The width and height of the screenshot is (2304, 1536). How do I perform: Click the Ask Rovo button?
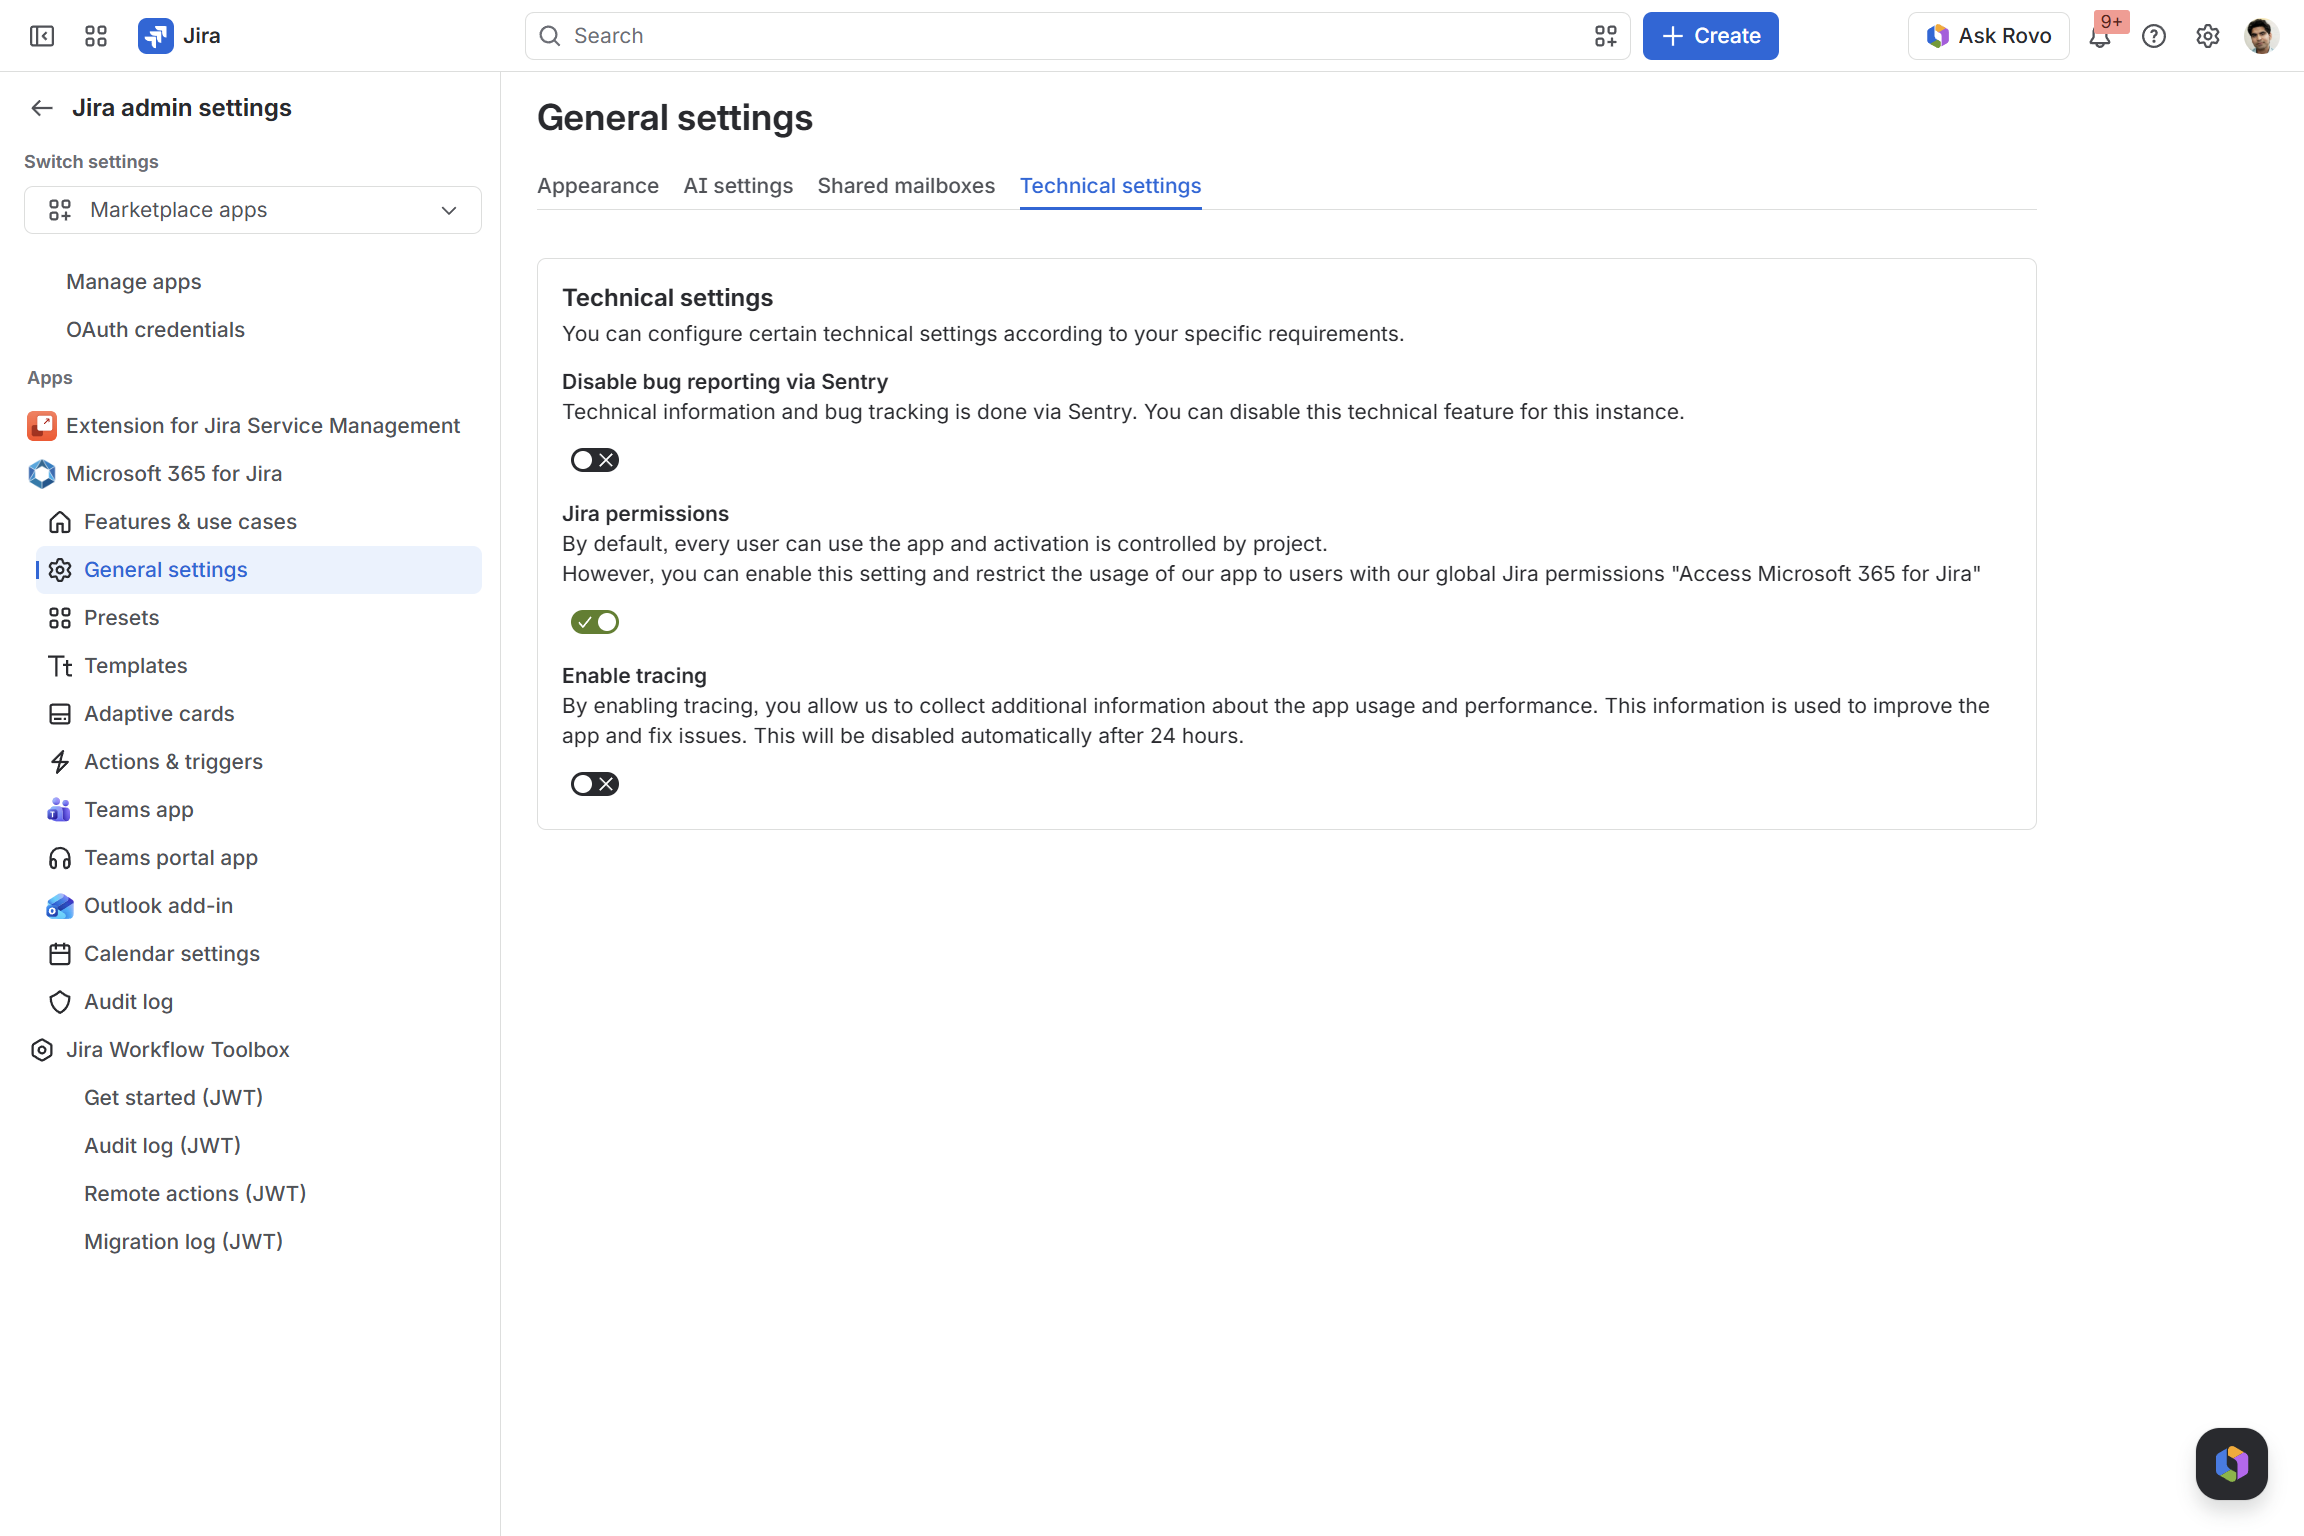coord(1988,36)
